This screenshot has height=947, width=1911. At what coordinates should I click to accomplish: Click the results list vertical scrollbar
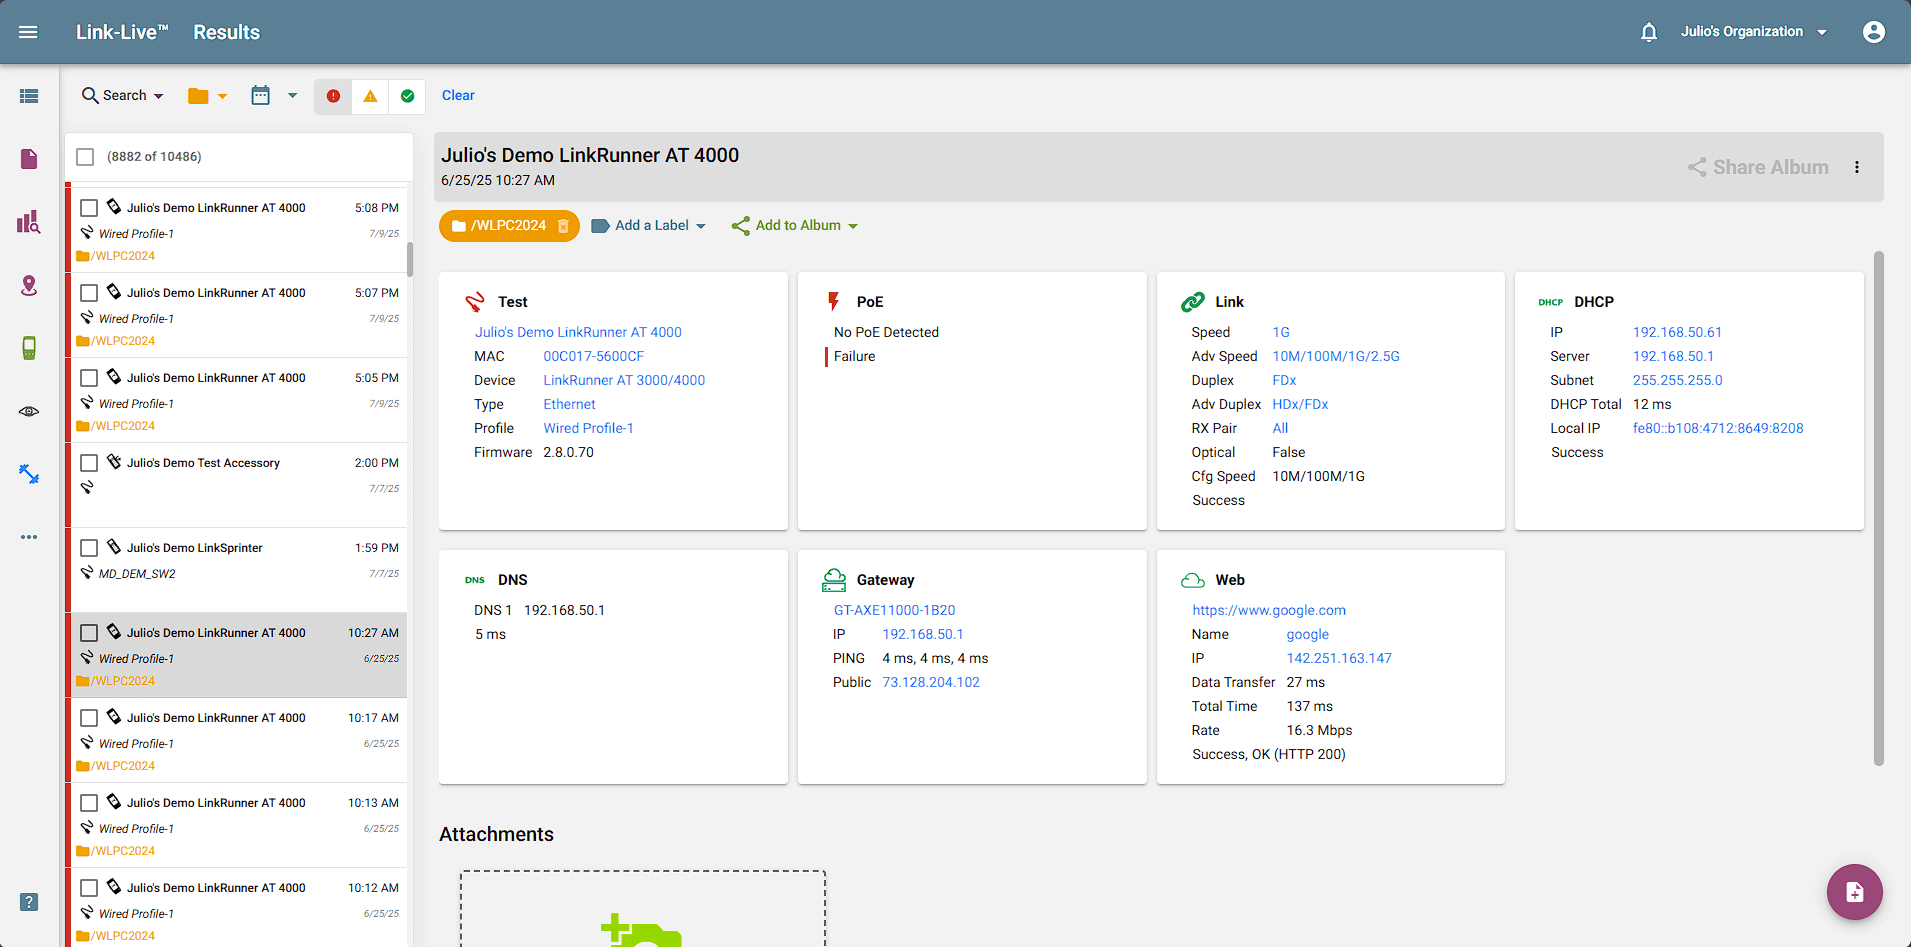(410, 258)
